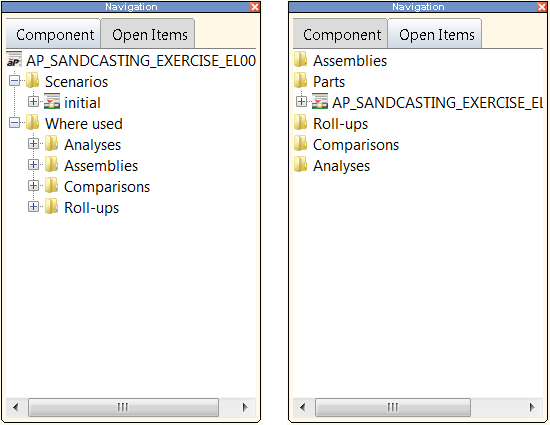Switch to Component tab in right panel
The image size is (550, 425).
340,34
